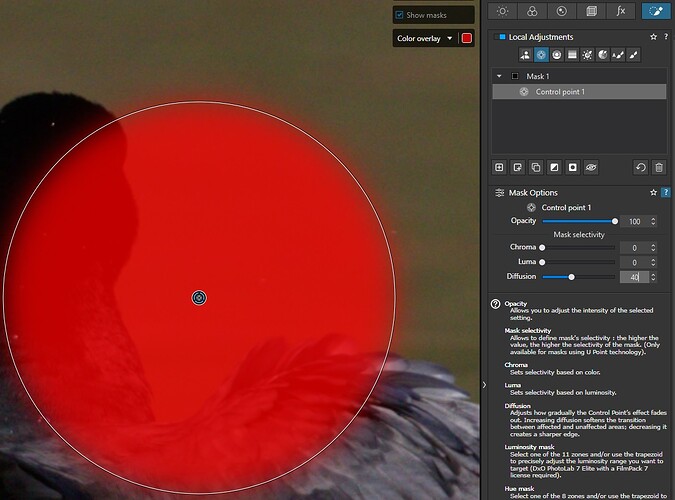Select the AI mask tool icon
675x500 pixels.
click(524, 54)
